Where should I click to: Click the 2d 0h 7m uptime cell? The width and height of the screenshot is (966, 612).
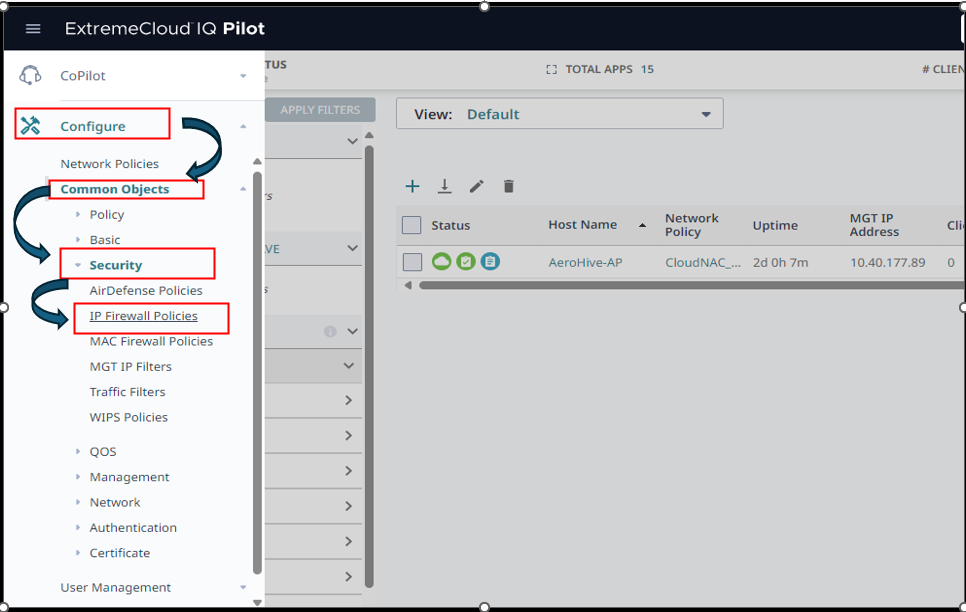781,263
